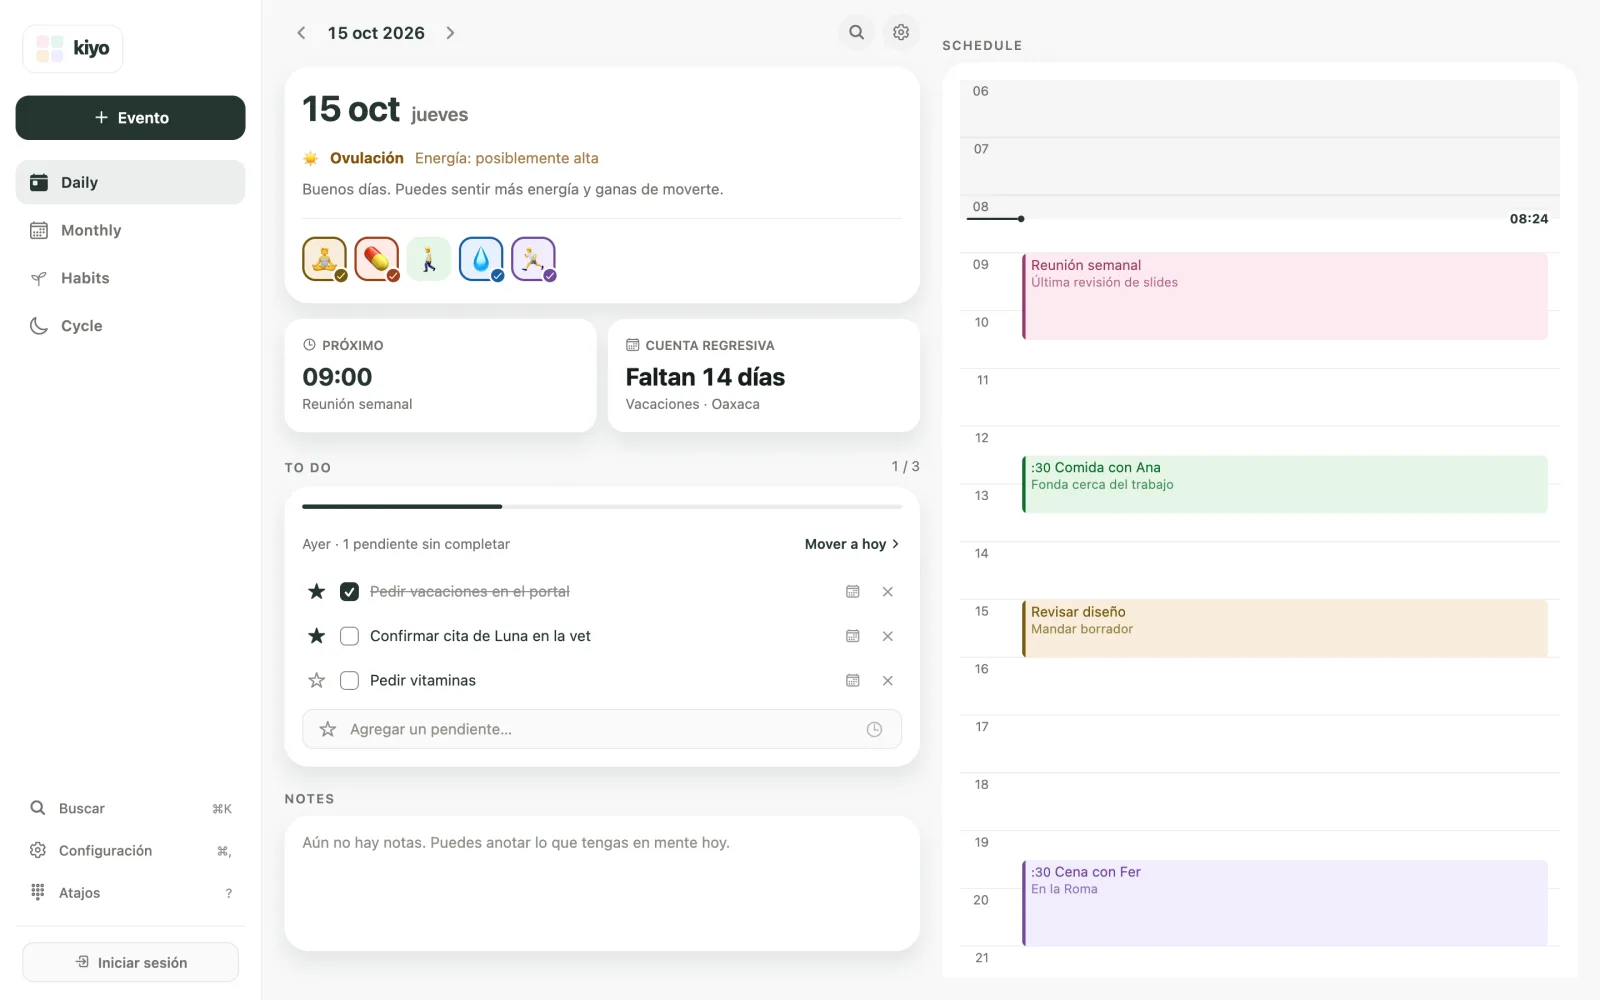
Task: Open the Habits section
Action: point(130,278)
